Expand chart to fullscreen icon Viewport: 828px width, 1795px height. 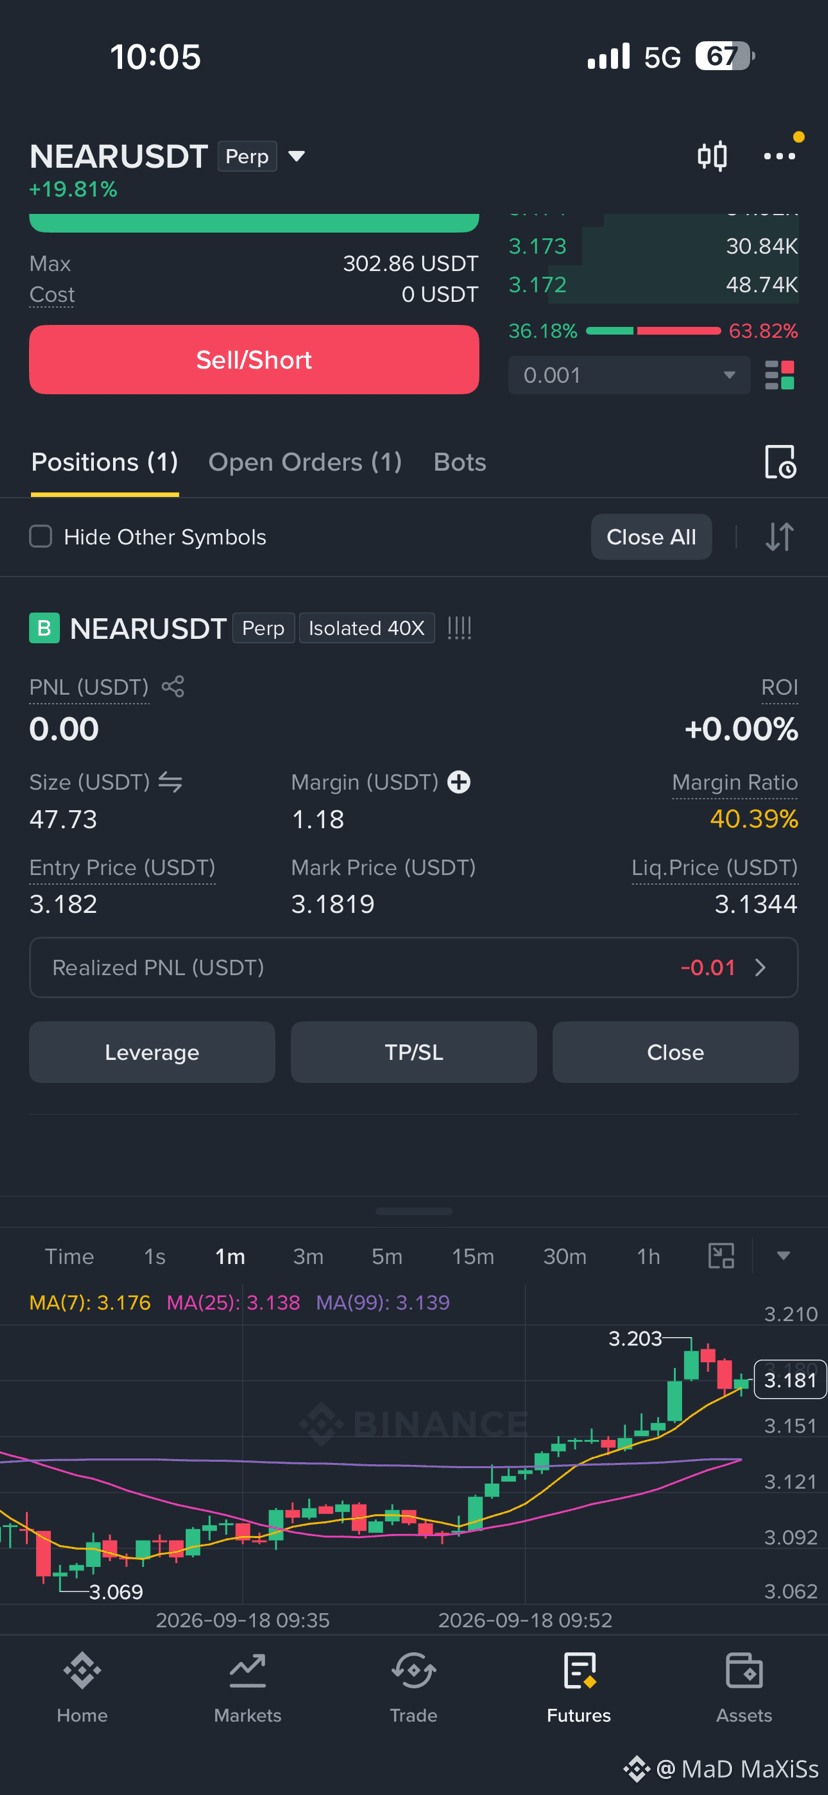pyautogui.click(x=721, y=1256)
